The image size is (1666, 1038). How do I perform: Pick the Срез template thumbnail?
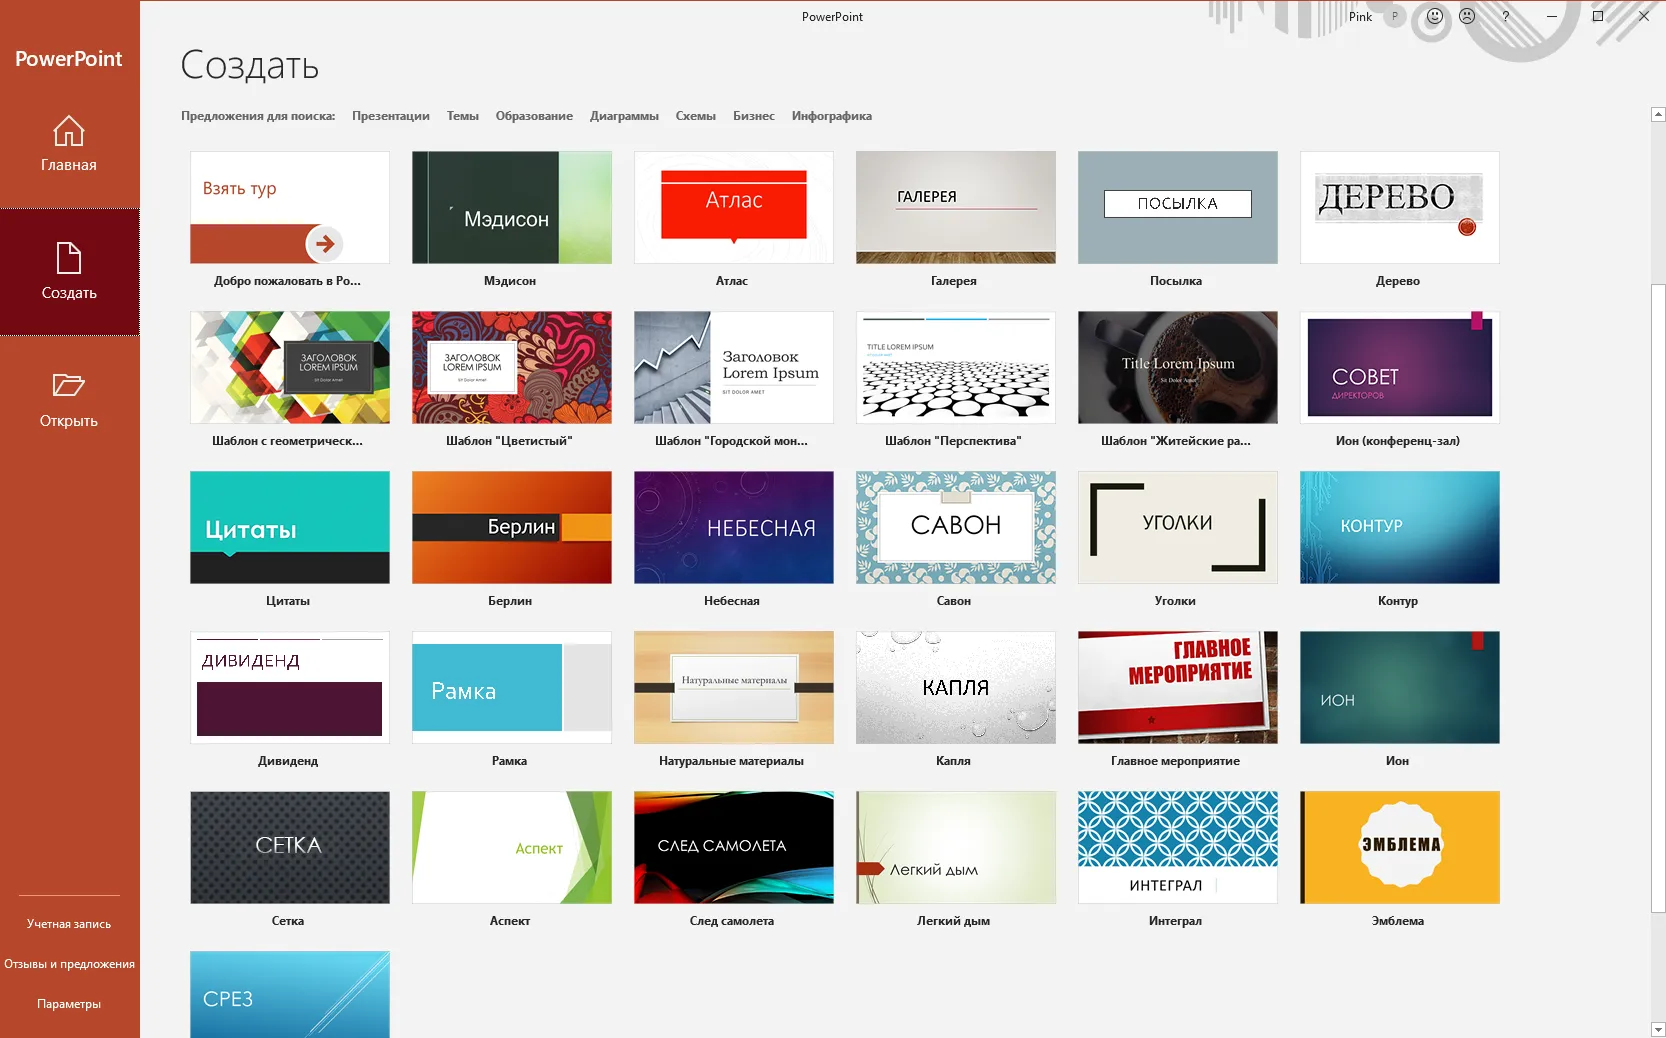tap(290, 995)
